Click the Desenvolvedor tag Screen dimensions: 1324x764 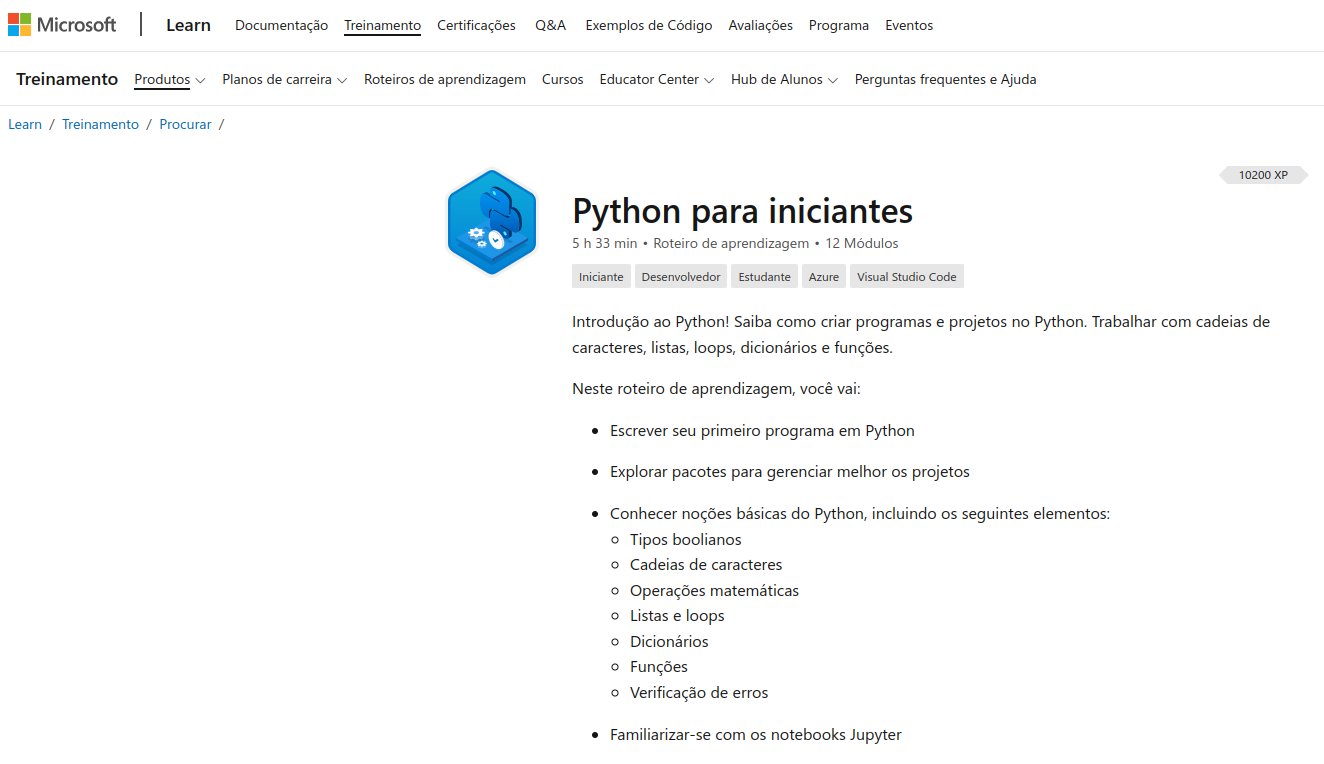681,277
